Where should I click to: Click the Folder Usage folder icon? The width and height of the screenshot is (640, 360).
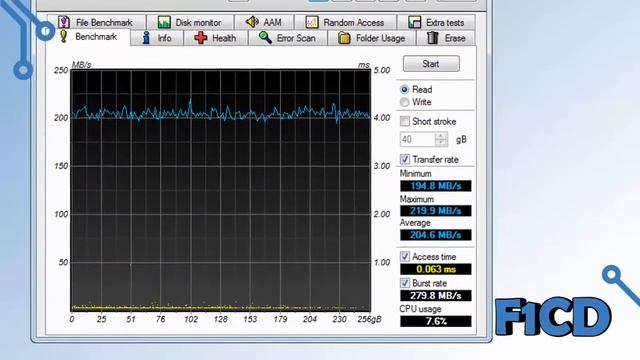[x=344, y=38]
